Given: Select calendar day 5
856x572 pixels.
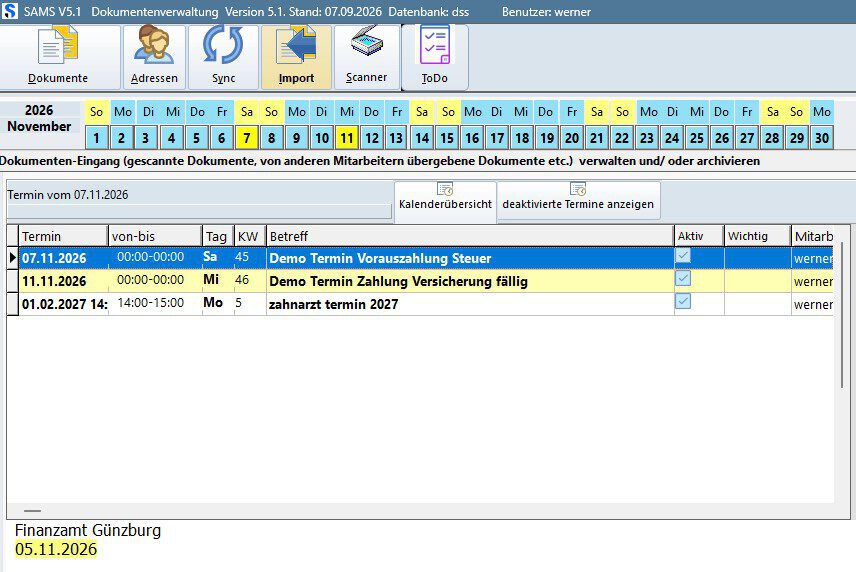Looking at the screenshot, I should 197,138.
